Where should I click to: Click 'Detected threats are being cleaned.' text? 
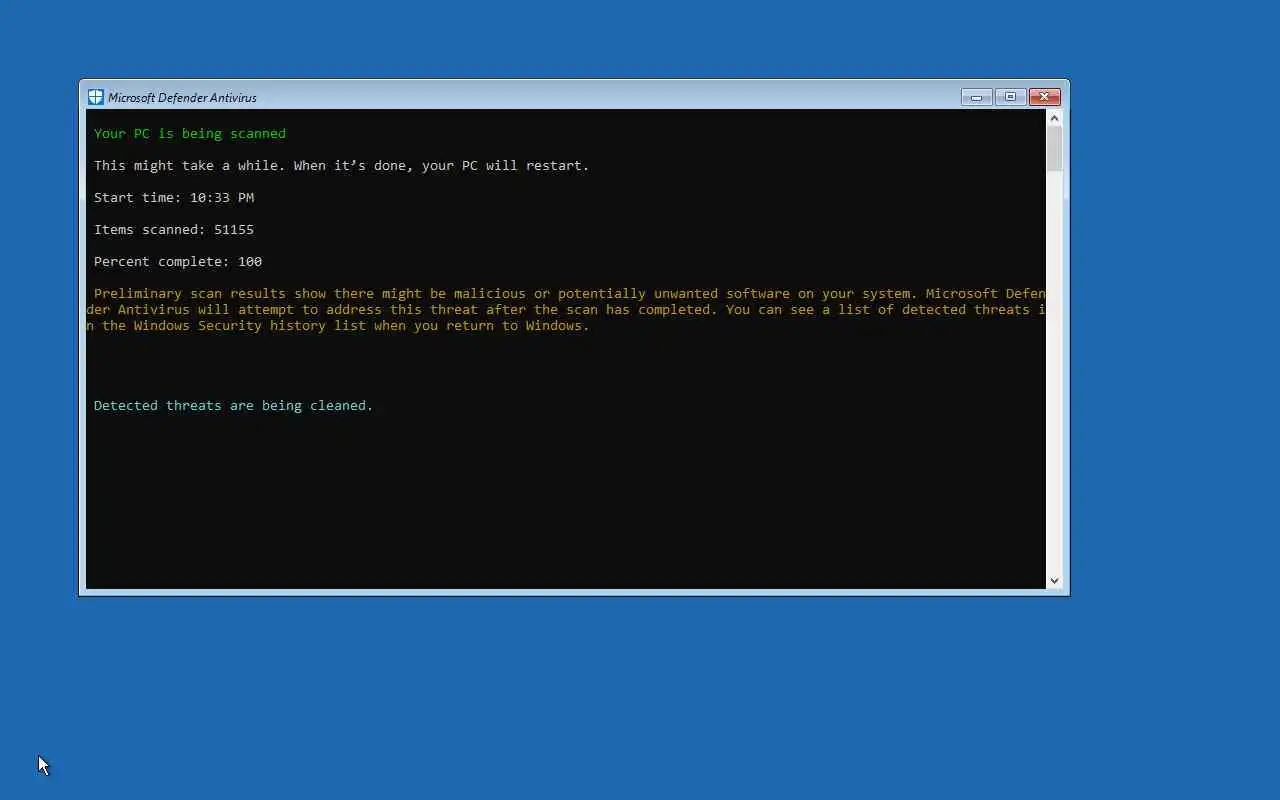[233, 405]
